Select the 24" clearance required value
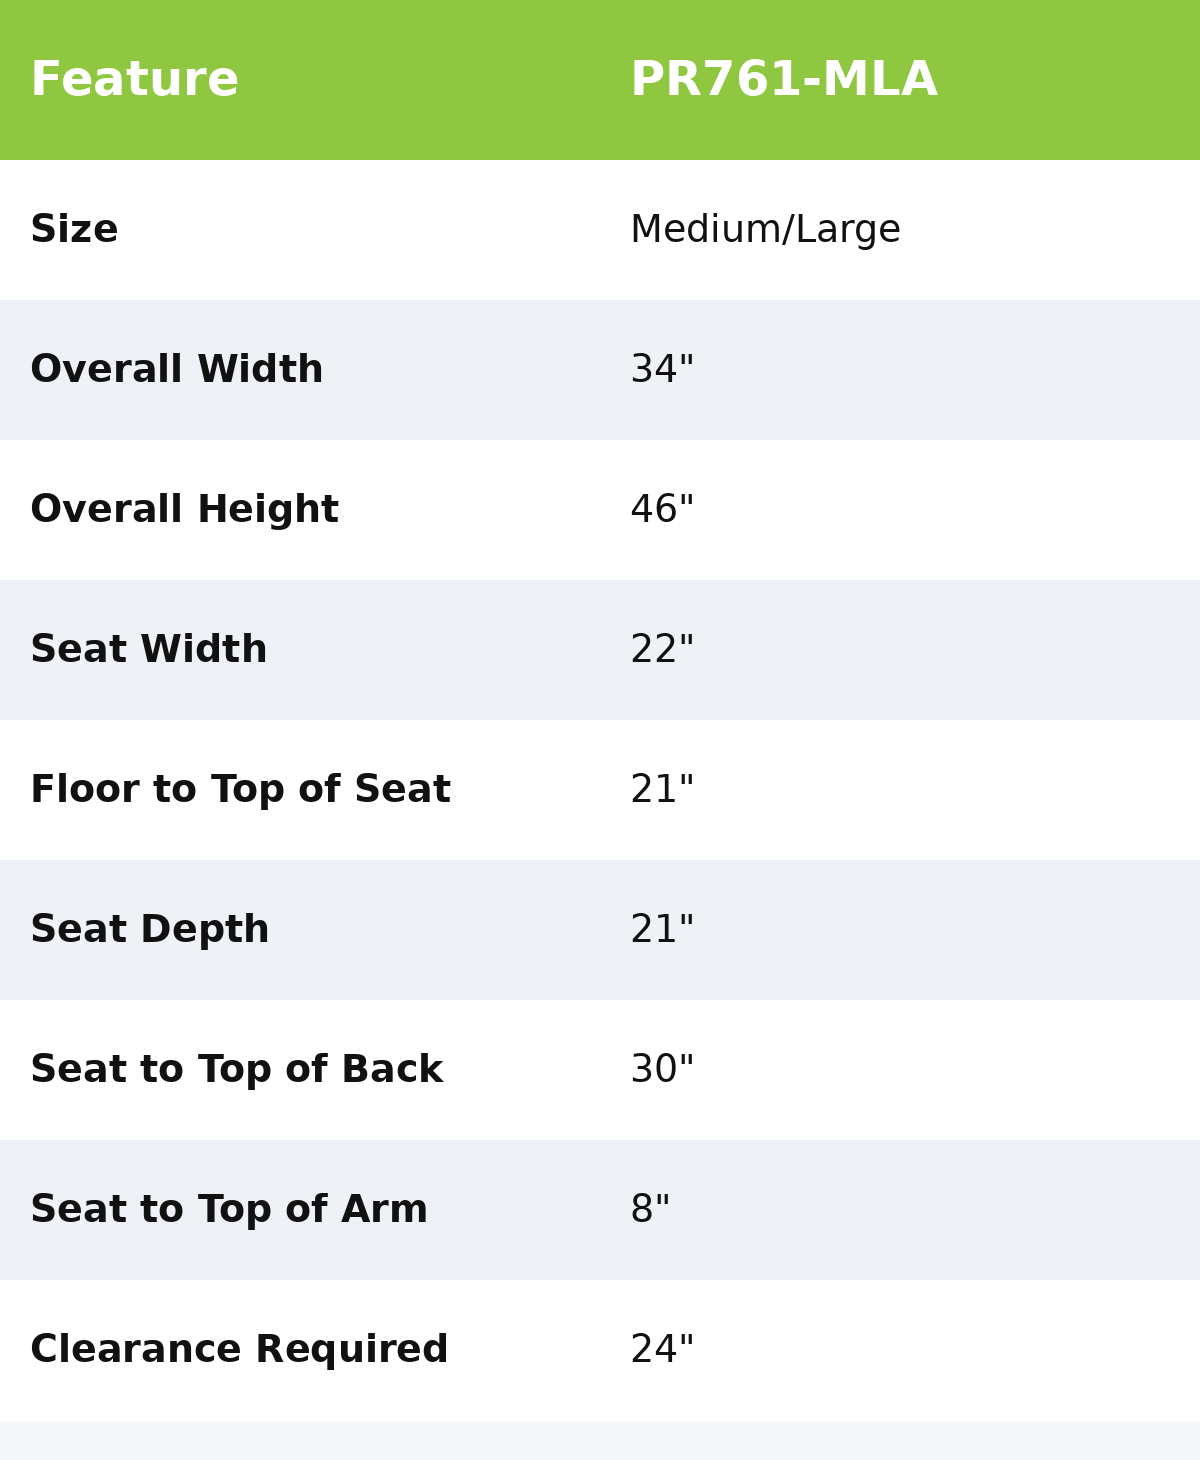 point(662,1351)
